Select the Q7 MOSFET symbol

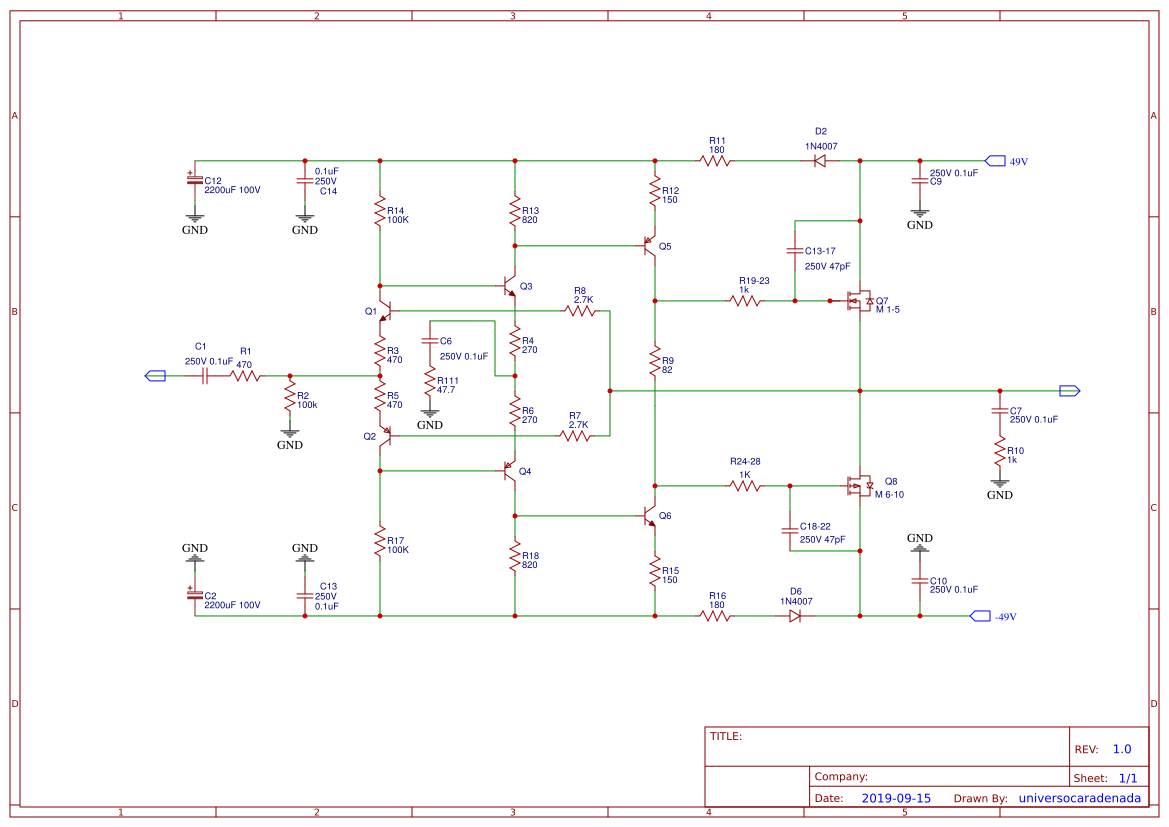pyautogui.click(x=860, y=301)
